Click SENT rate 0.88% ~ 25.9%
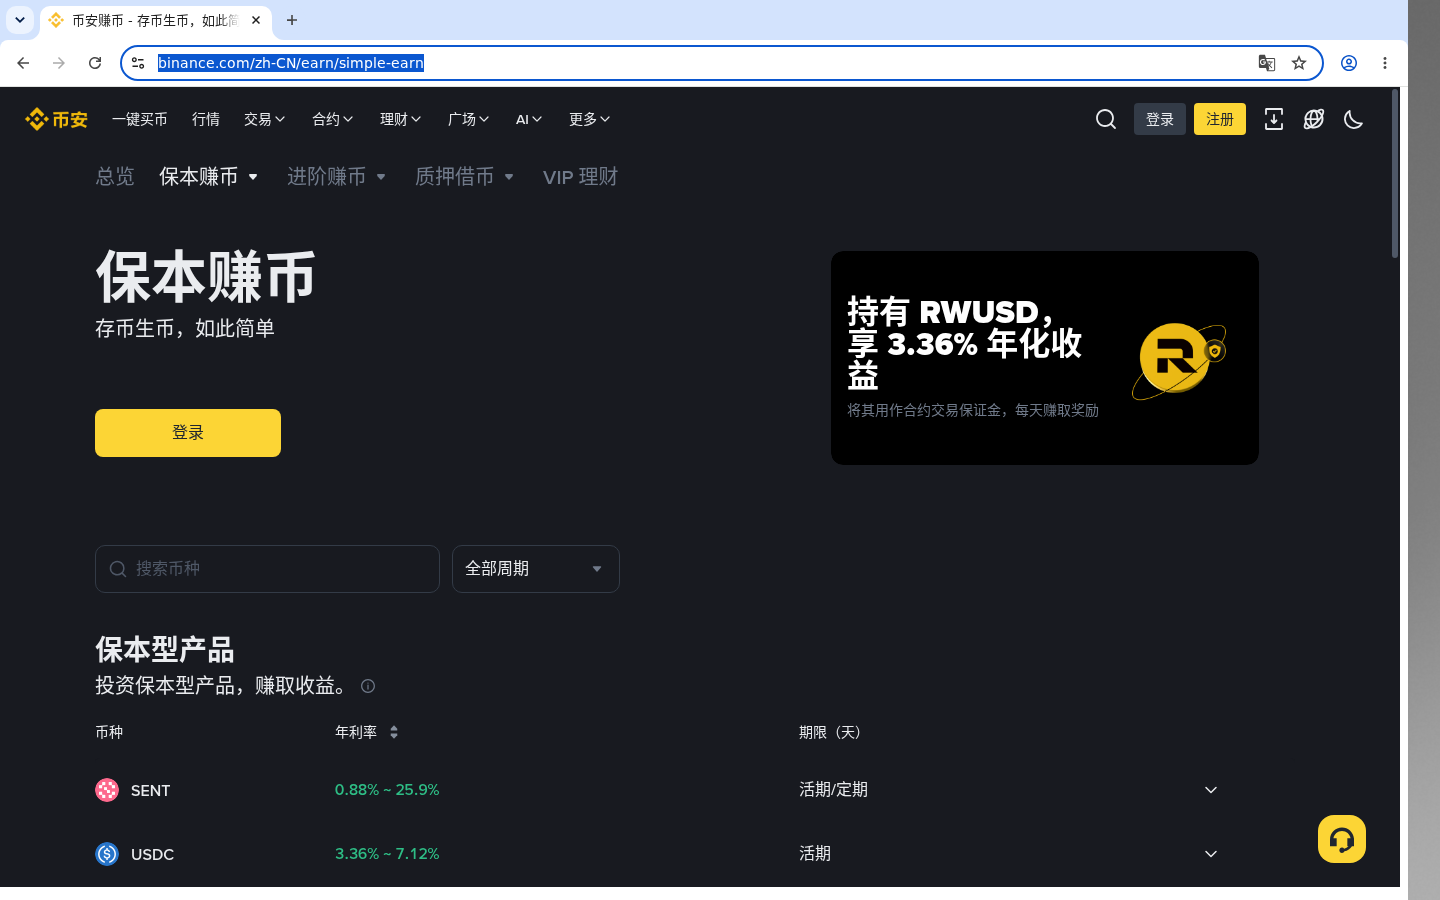This screenshot has width=1440, height=900. [387, 790]
